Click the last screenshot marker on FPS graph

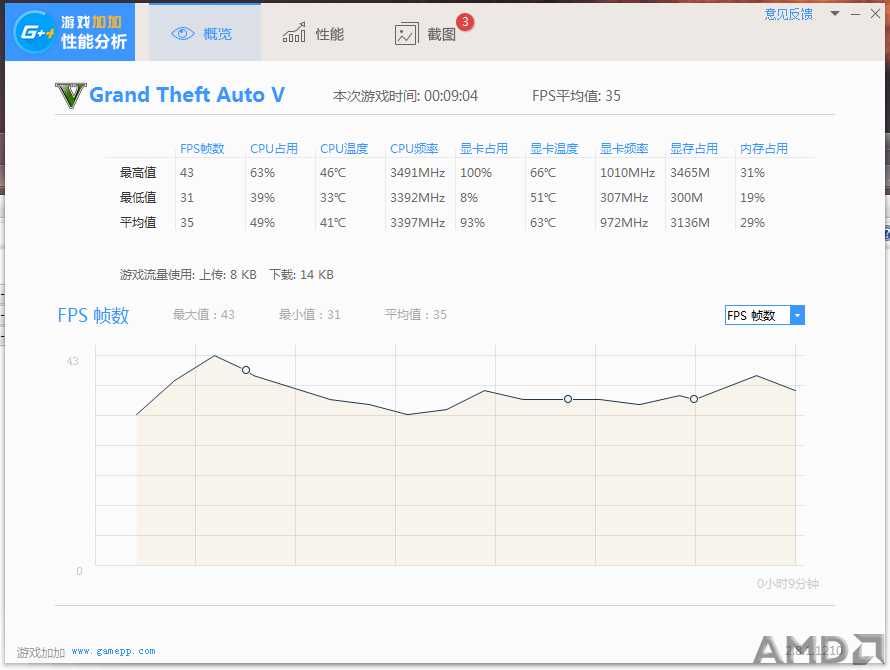694,399
